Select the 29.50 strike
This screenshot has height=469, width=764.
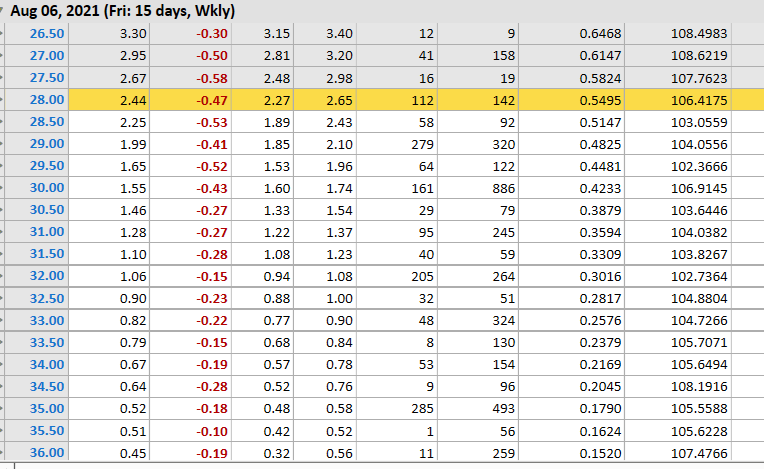pyautogui.click(x=47, y=166)
